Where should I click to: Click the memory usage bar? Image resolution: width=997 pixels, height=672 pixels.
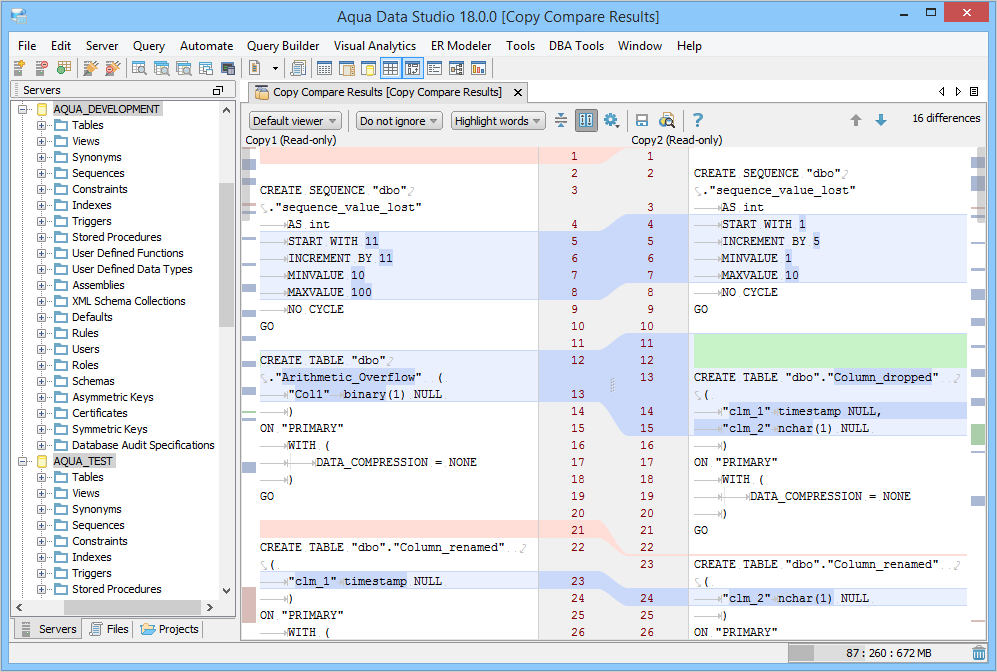[x=878, y=653]
